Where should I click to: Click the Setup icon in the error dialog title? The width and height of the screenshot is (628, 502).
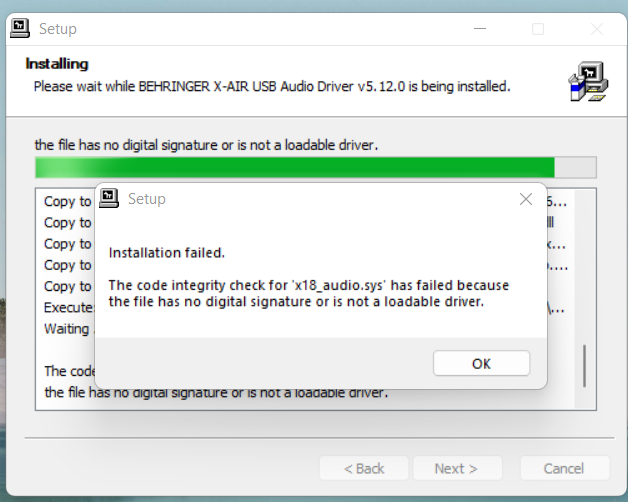109,198
